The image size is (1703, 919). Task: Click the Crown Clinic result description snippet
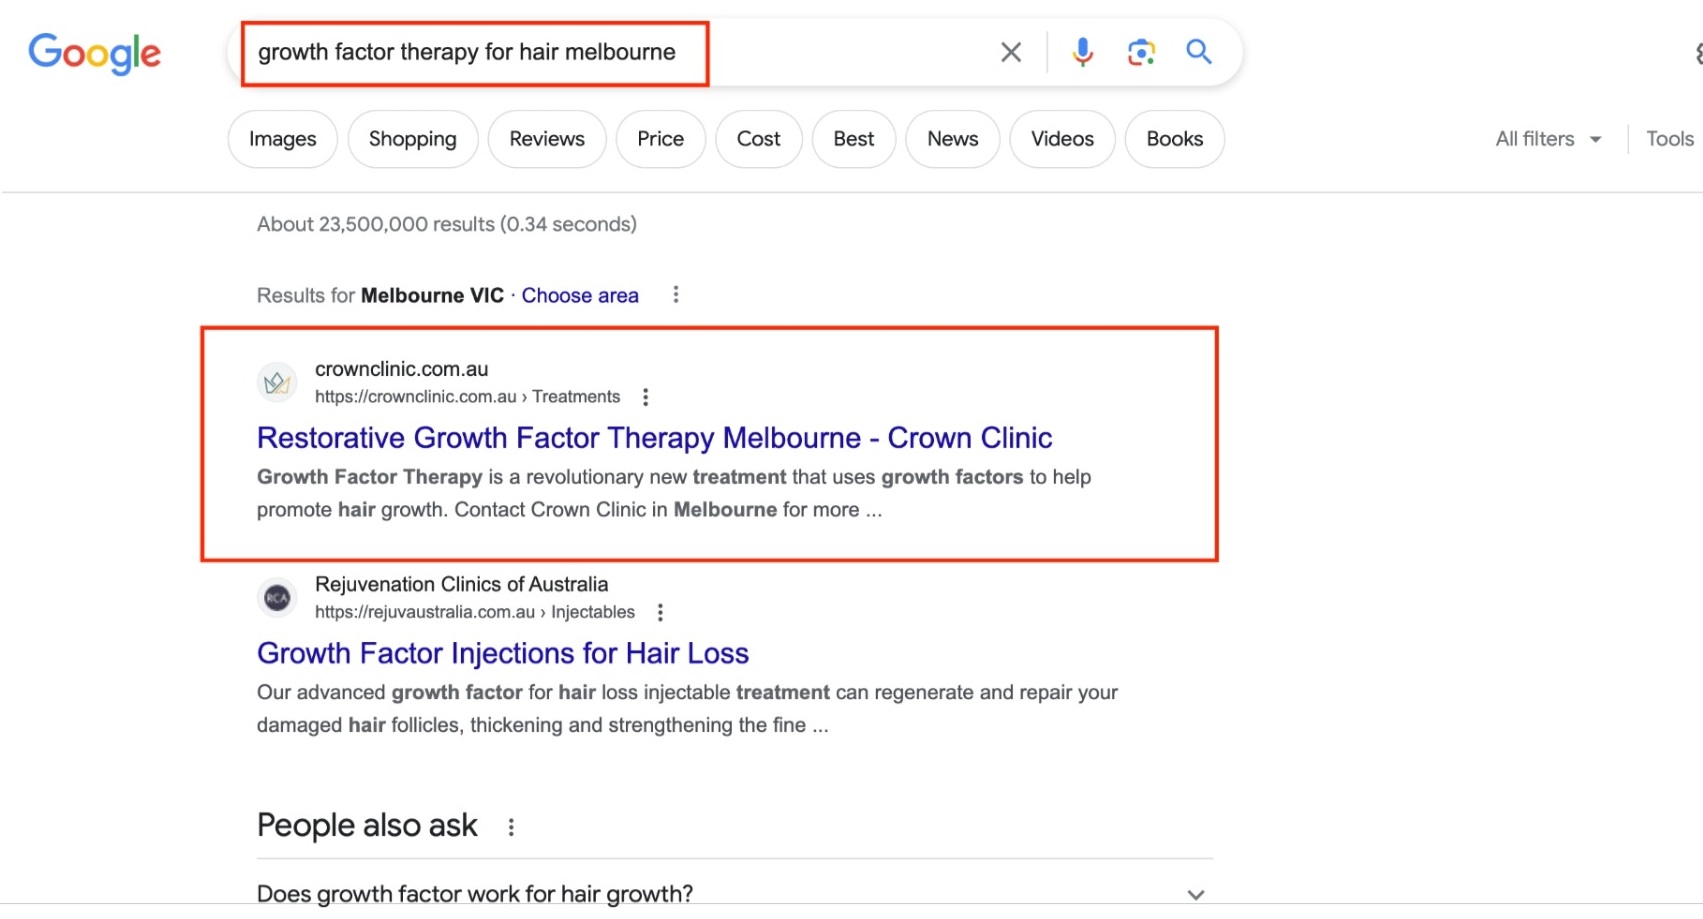tap(674, 493)
